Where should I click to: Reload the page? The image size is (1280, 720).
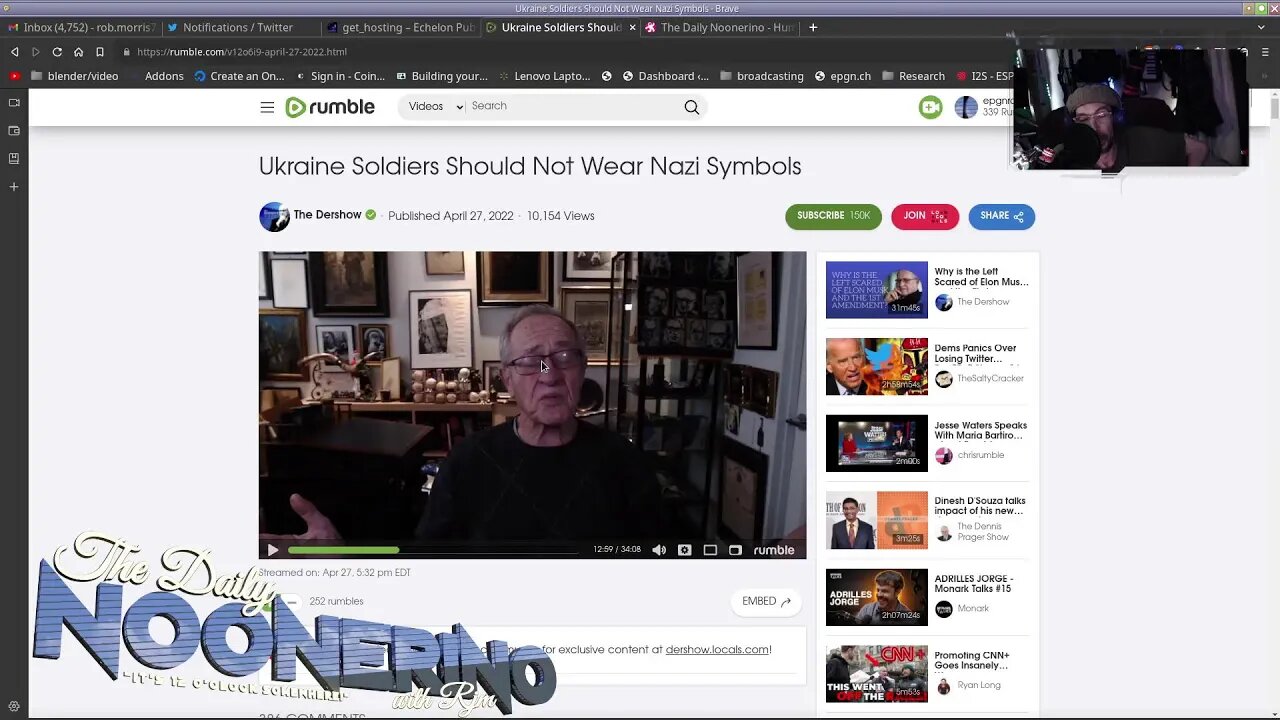click(x=57, y=52)
